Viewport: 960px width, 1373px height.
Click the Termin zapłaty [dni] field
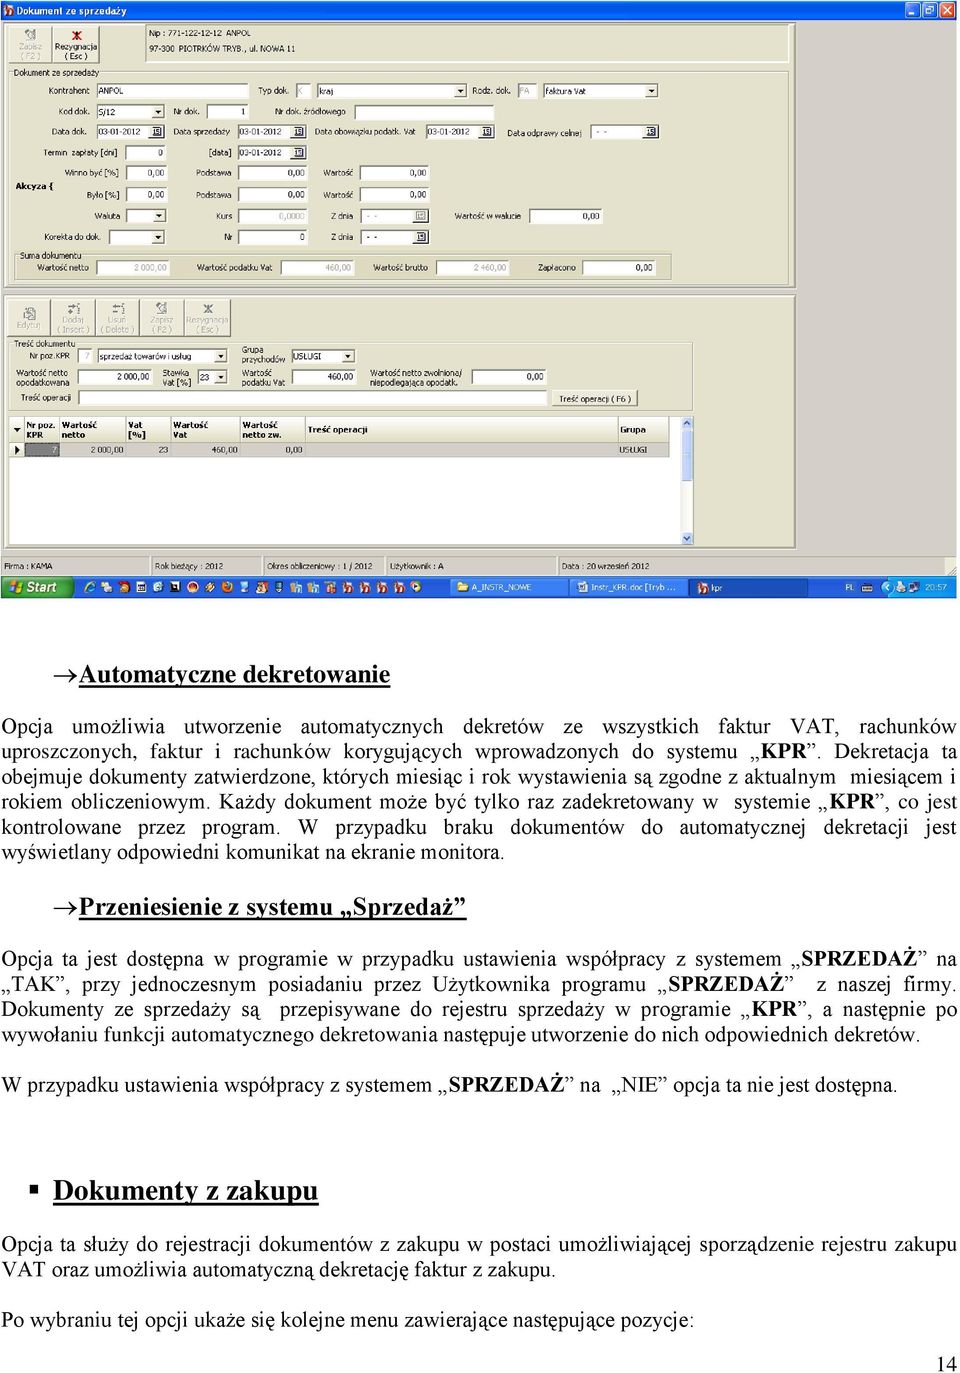145,153
